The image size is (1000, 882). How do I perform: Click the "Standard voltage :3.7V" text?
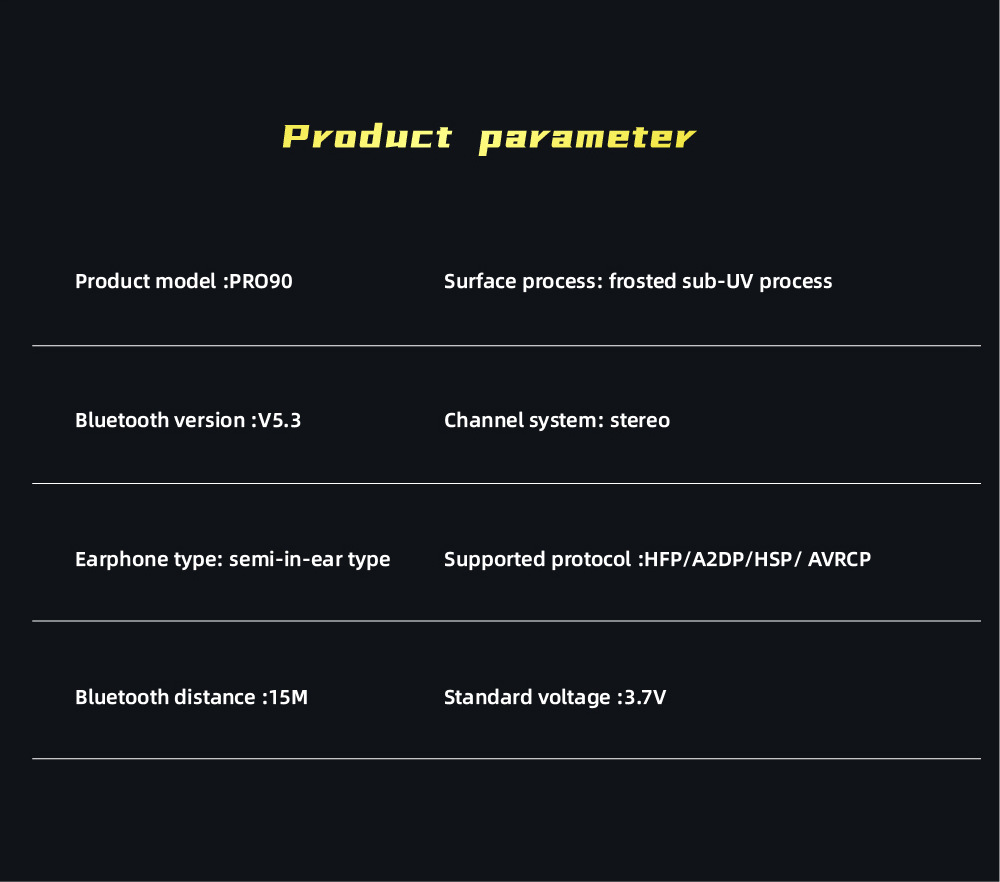coord(555,697)
